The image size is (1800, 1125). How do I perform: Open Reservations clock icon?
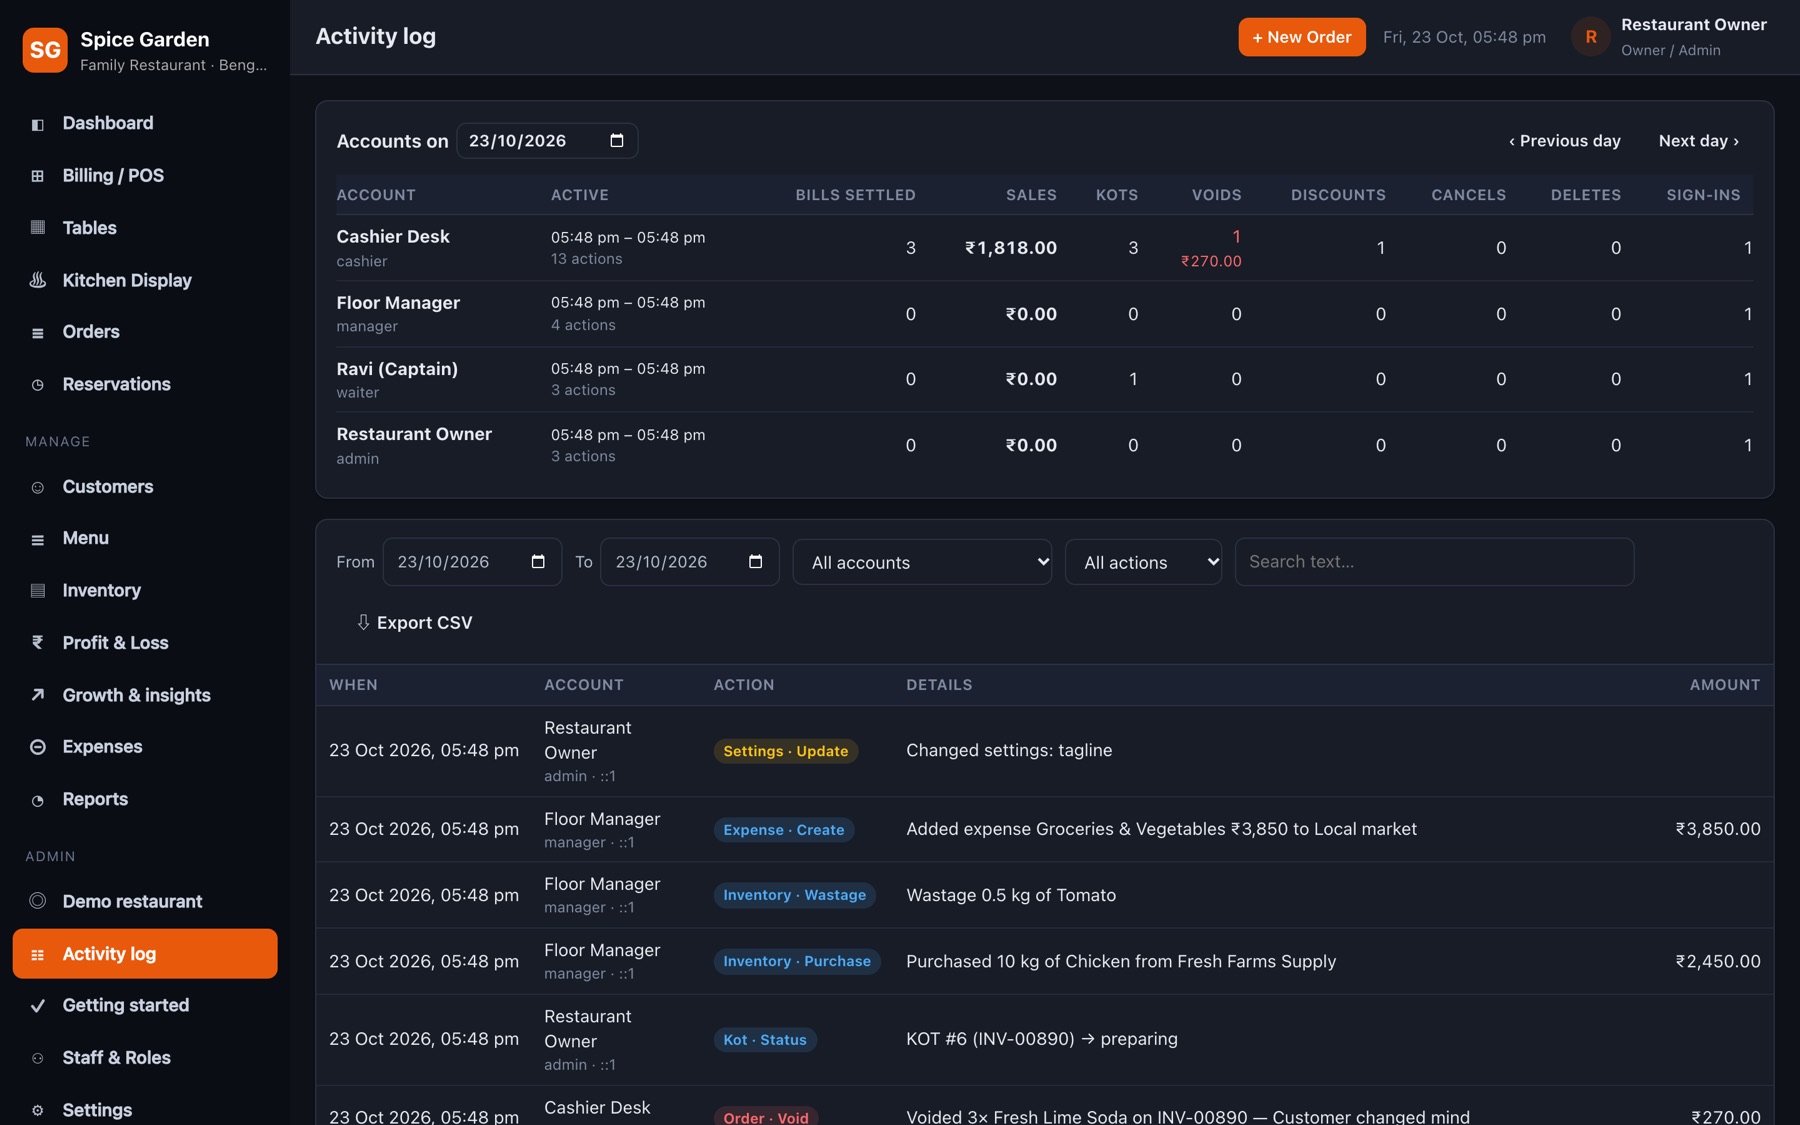tap(38, 385)
